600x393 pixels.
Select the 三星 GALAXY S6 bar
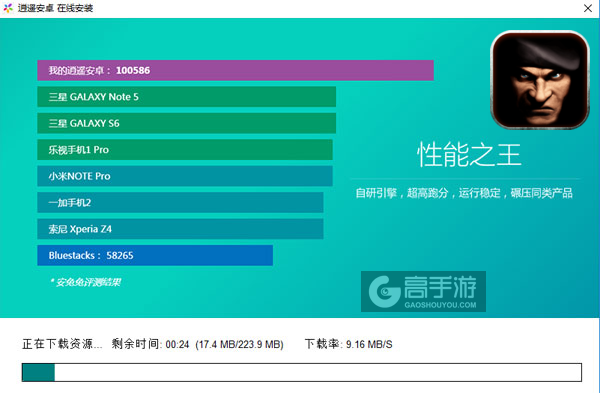[186, 123]
